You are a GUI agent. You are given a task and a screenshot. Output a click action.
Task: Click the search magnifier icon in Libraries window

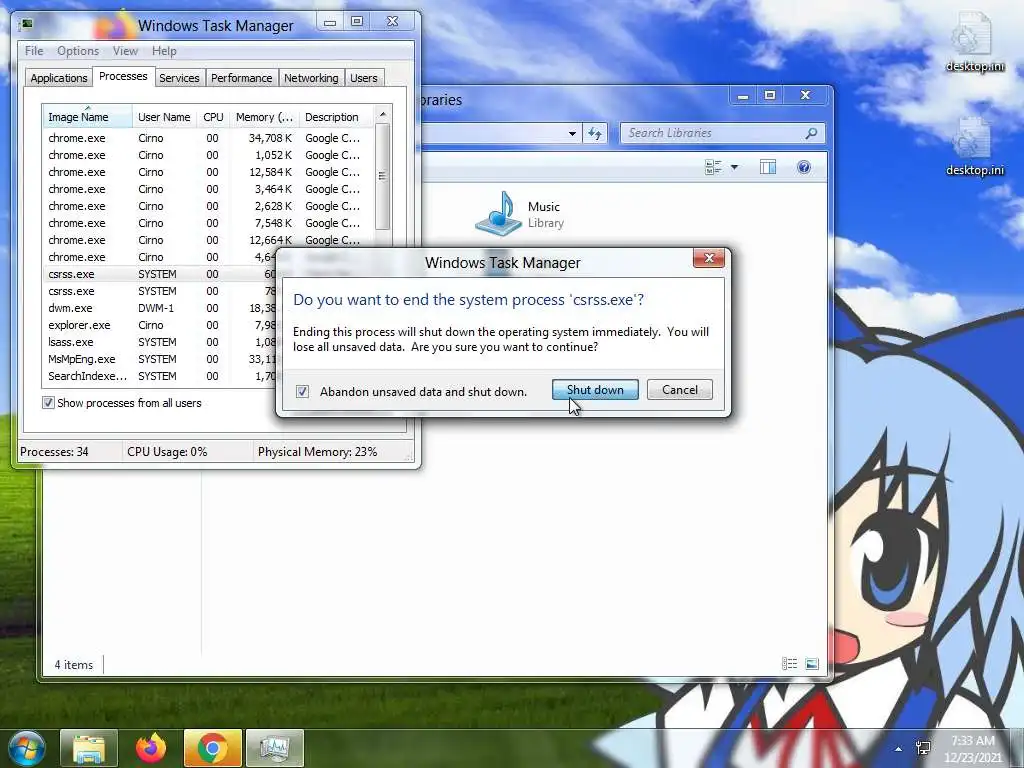click(811, 133)
